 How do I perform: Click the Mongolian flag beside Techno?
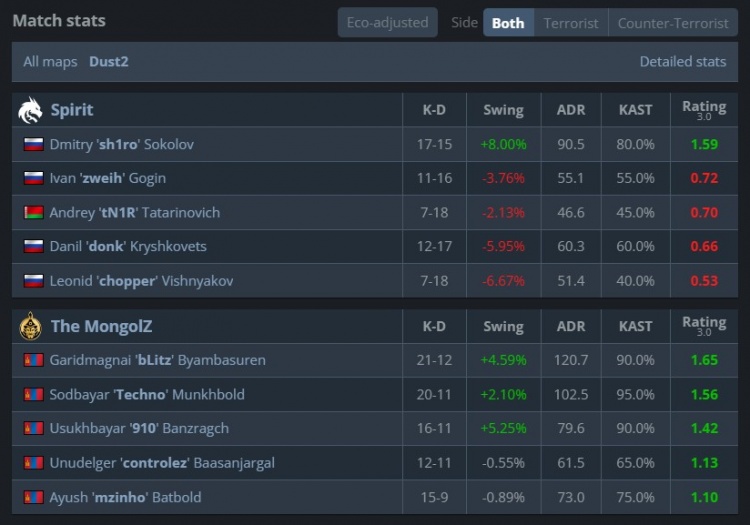[x=33, y=394]
